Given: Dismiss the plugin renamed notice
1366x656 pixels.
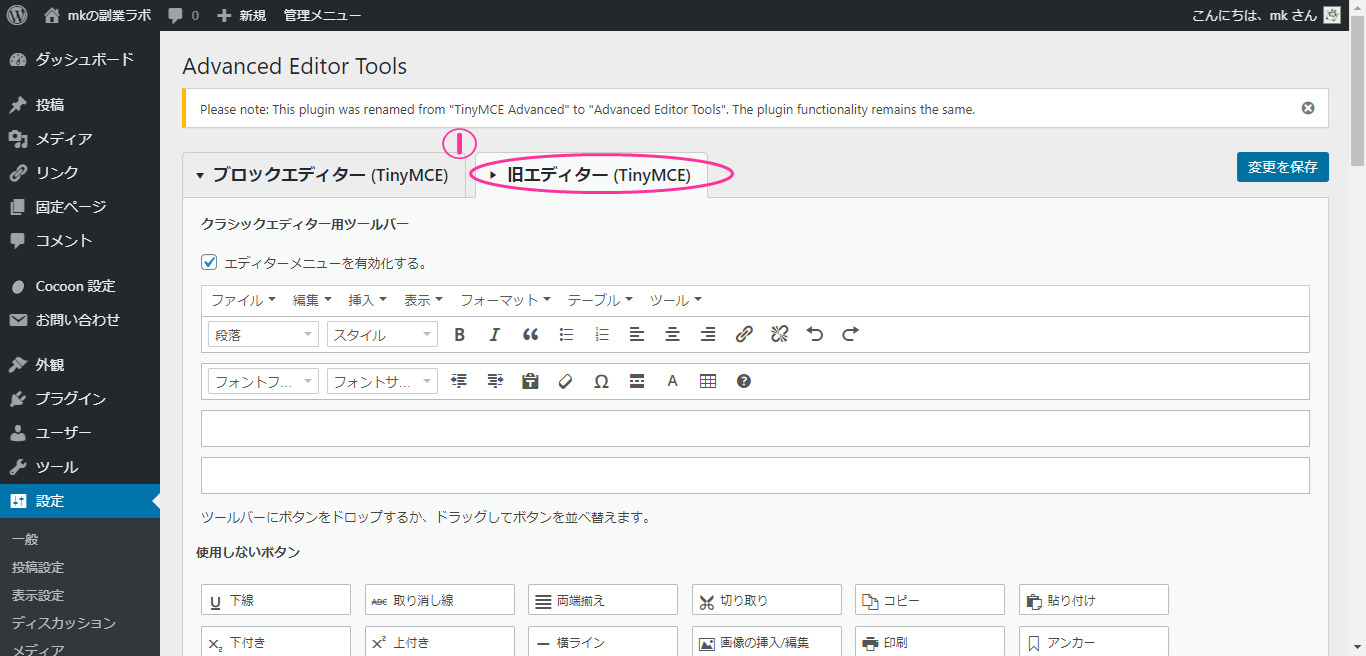Looking at the screenshot, I should [x=1308, y=108].
